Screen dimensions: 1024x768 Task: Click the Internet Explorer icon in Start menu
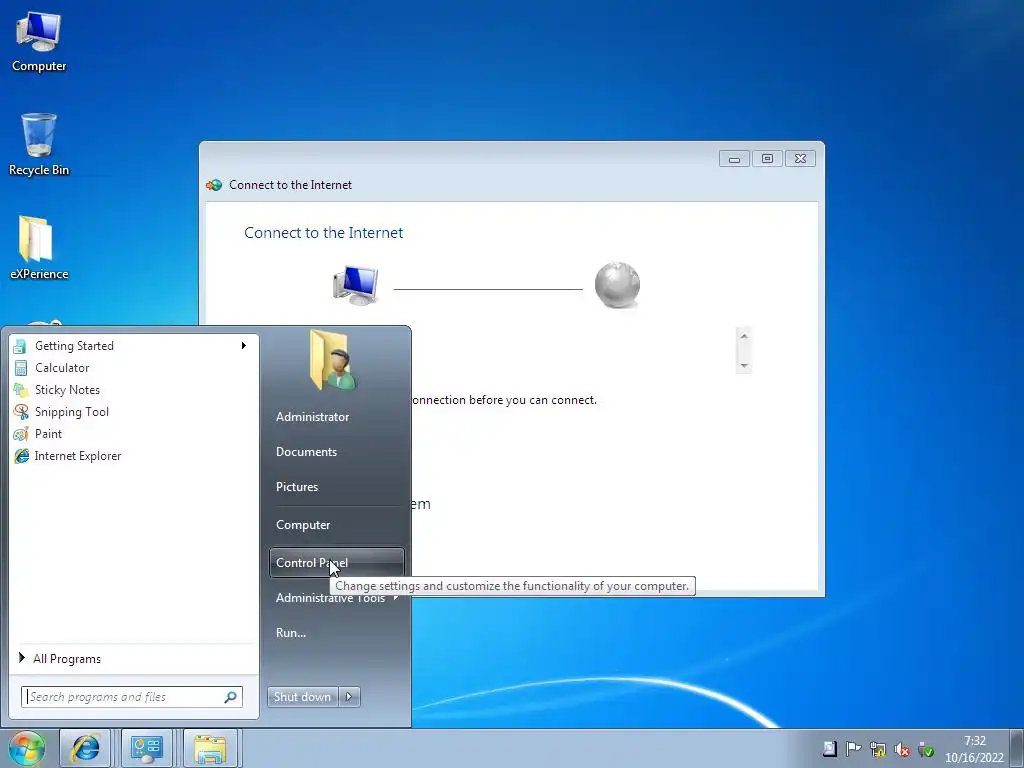21,456
